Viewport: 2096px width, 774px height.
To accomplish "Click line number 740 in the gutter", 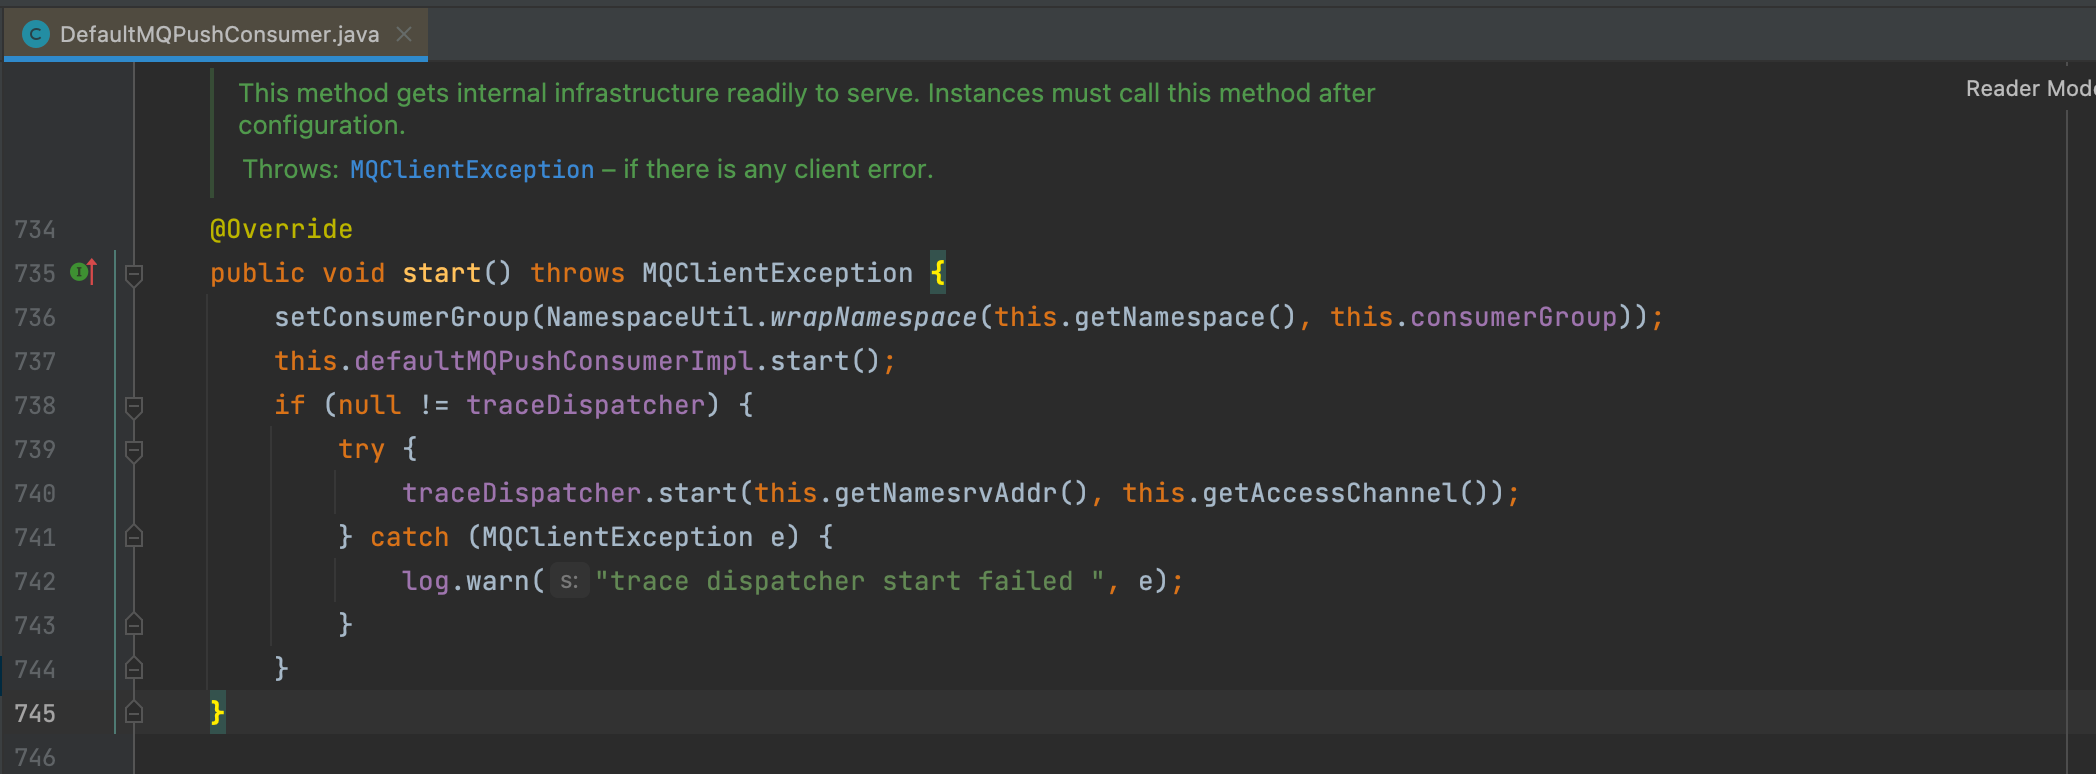I will click(35, 493).
